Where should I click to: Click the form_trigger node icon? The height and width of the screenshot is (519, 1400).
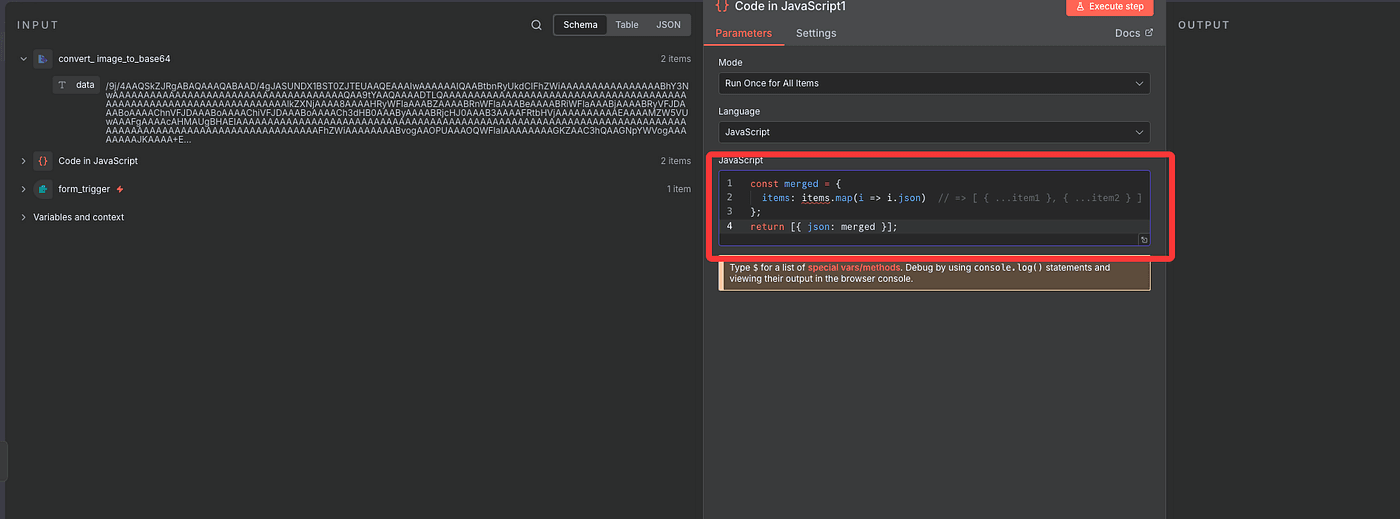click(x=42, y=189)
